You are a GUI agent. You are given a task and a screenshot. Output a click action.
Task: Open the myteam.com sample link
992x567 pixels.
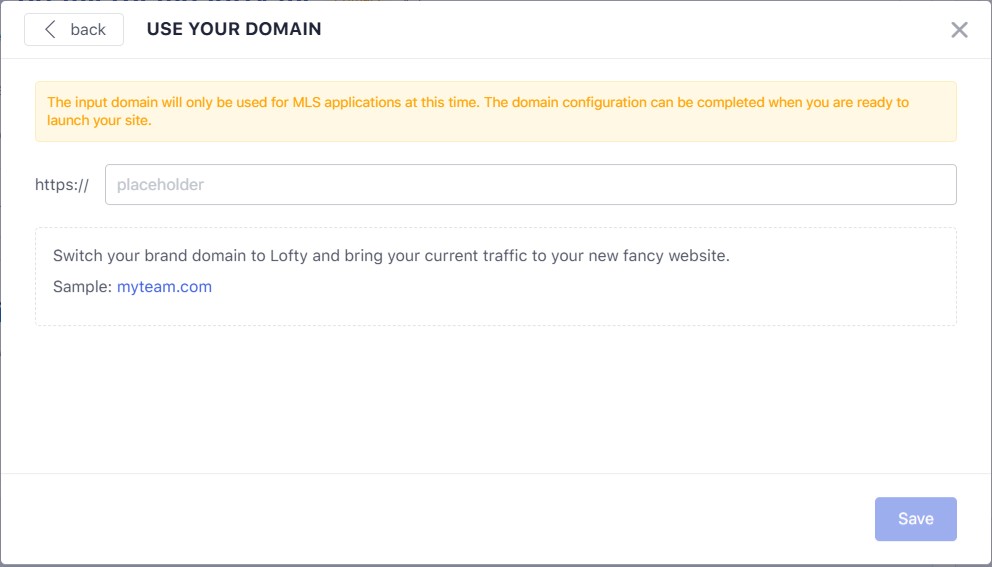click(x=164, y=287)
